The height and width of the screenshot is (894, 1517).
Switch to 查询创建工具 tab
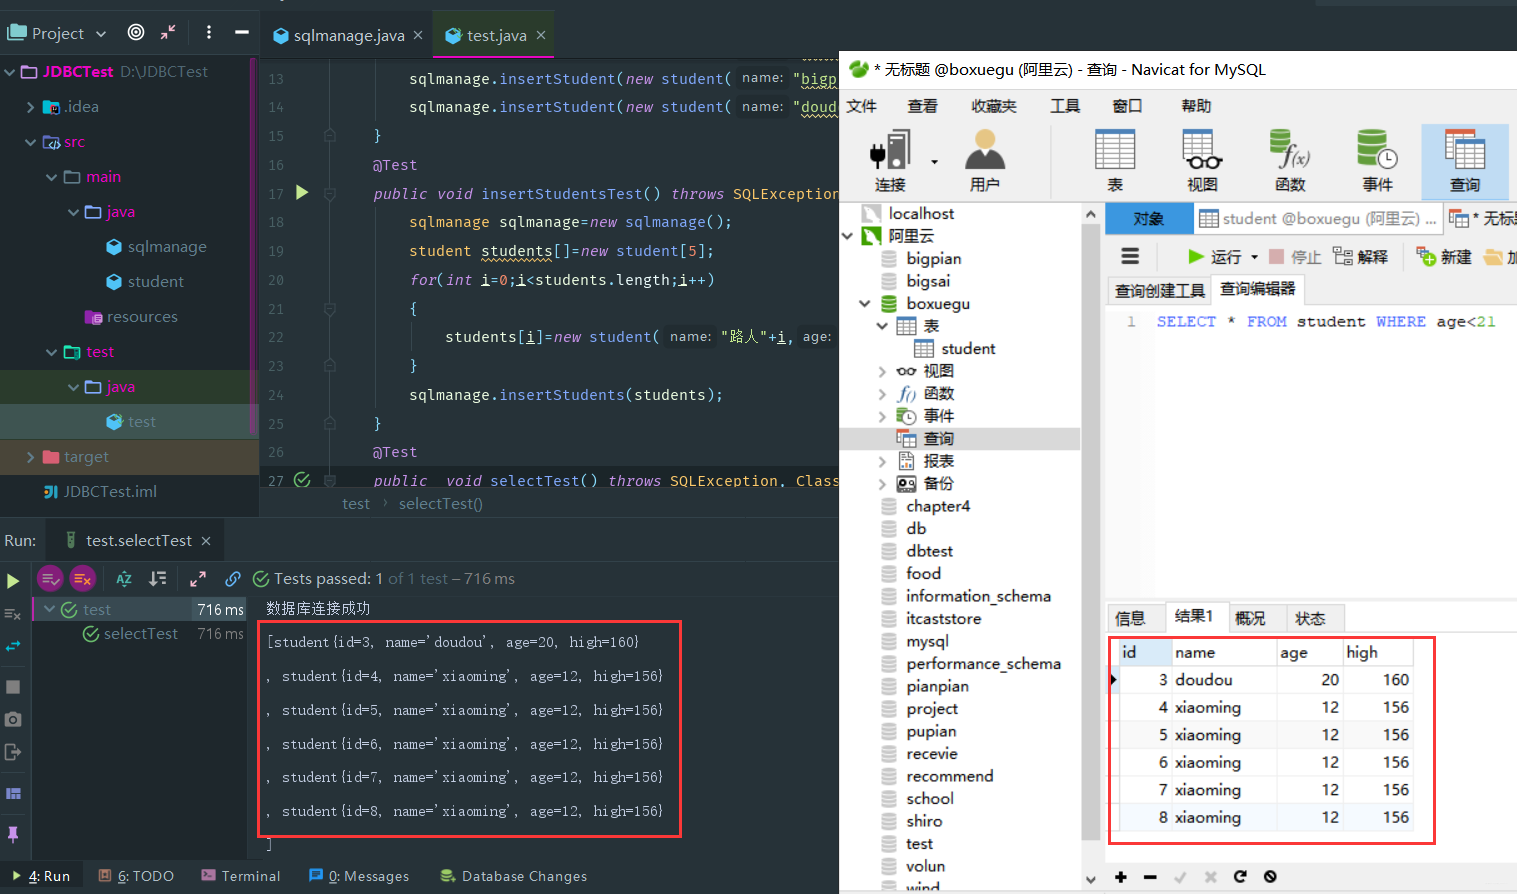1160,290
